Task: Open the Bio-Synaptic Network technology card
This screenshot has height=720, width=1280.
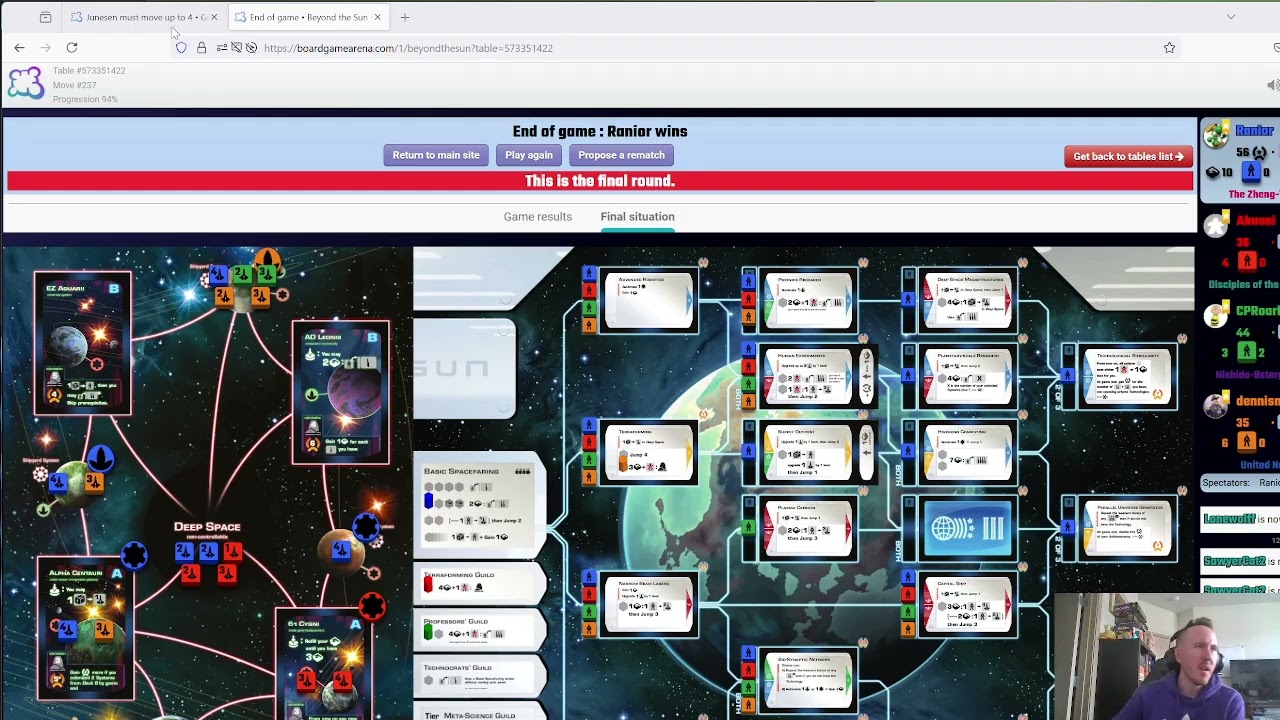Action: point(806,680)
